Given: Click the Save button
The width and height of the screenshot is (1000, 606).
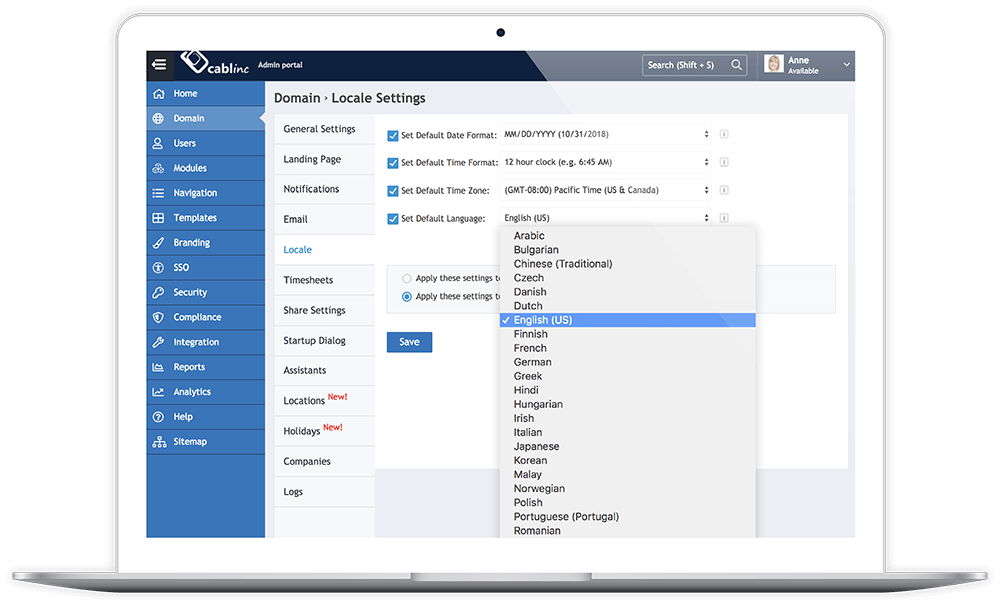Looking at the screenshot, I should 408,341.
